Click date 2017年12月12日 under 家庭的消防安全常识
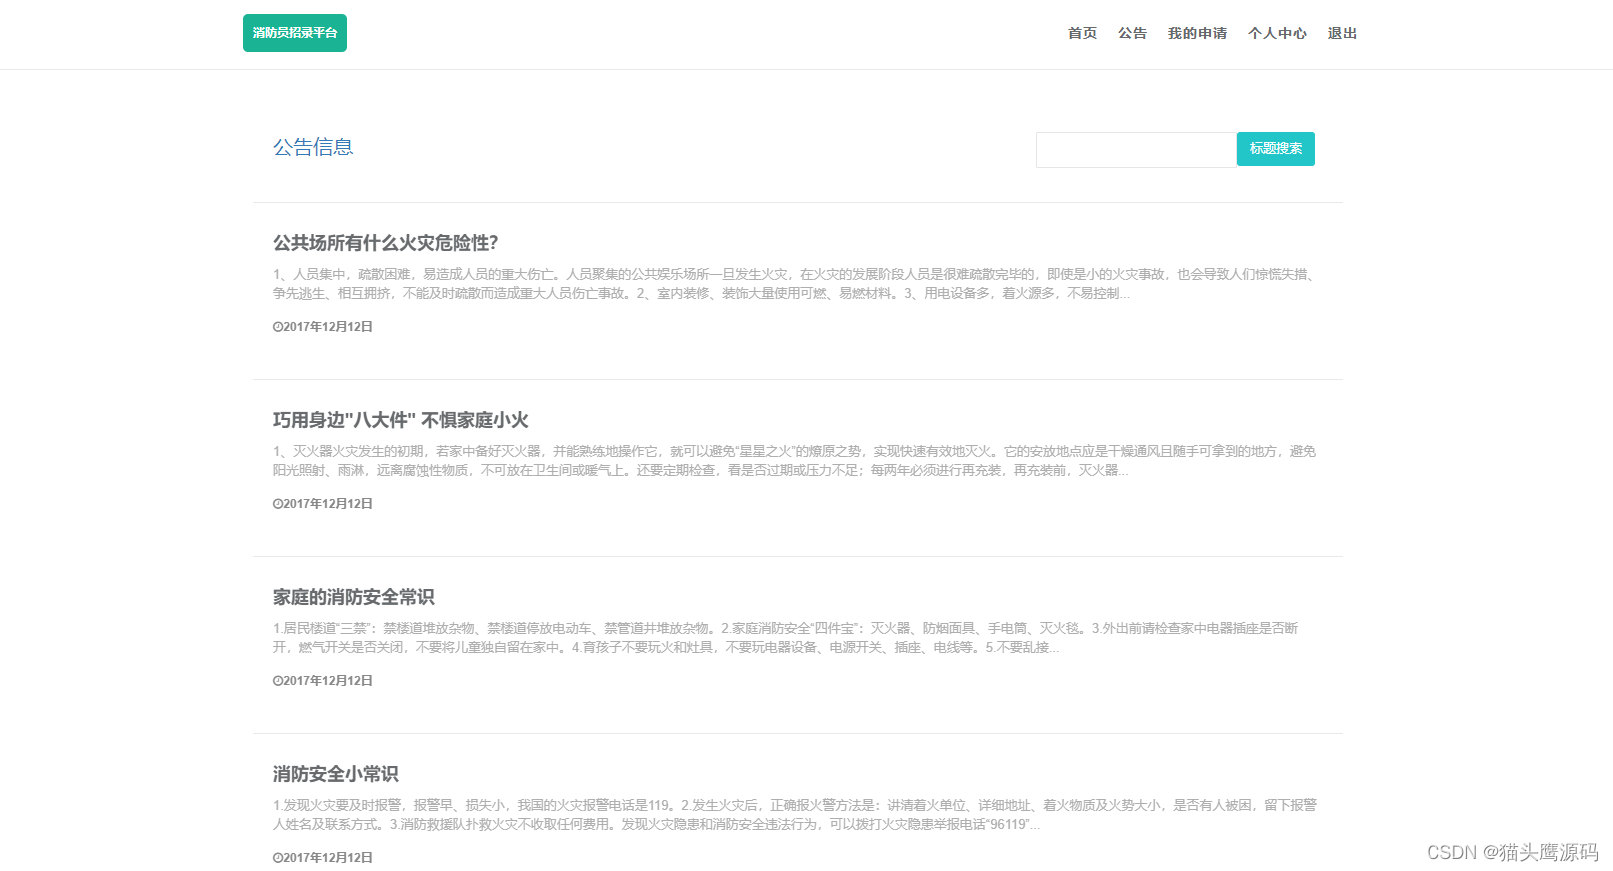Viewport: 1613px width, 871px height. point(328,681)
